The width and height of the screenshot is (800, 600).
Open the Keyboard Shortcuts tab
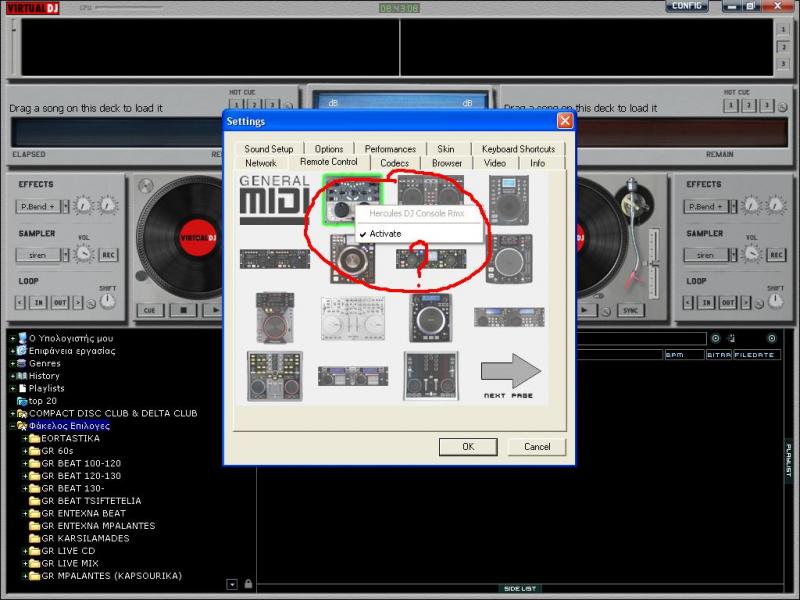coord(518,149)
